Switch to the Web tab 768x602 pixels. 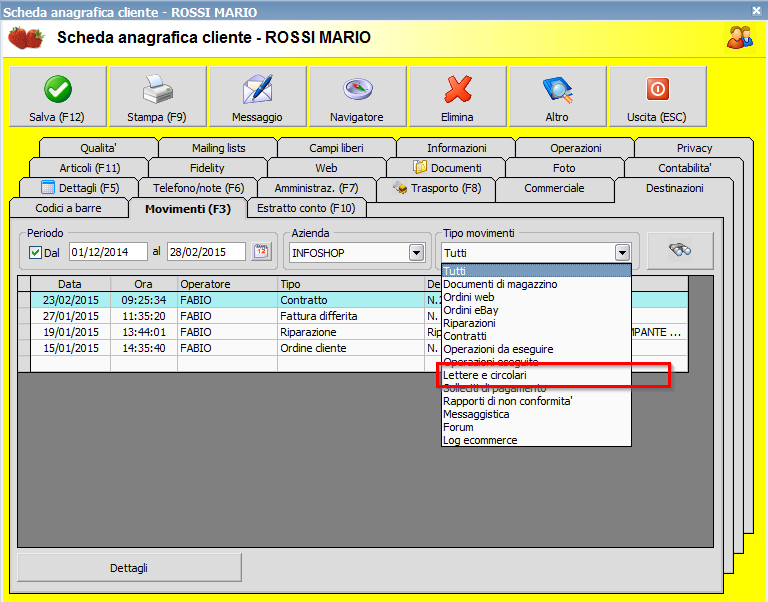326,168
